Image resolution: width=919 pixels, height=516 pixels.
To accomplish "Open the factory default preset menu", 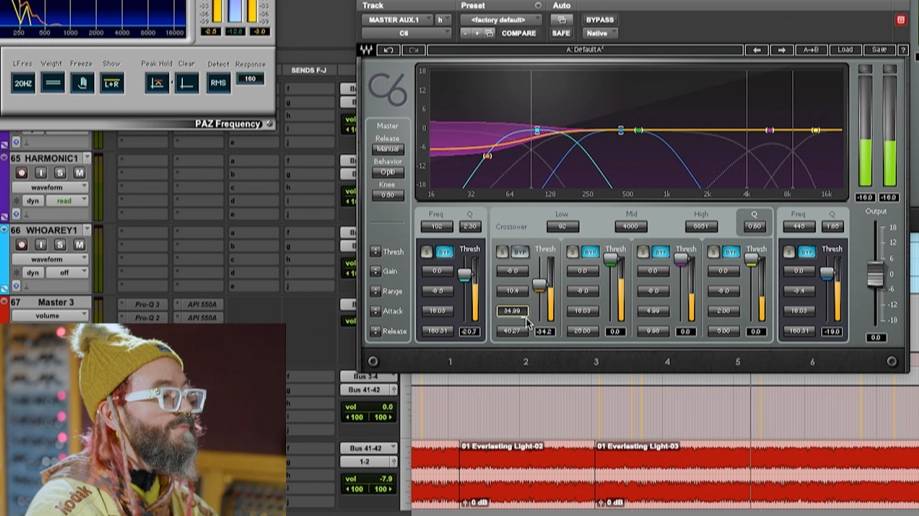I will pyautogui.click(x=501, y=19).
